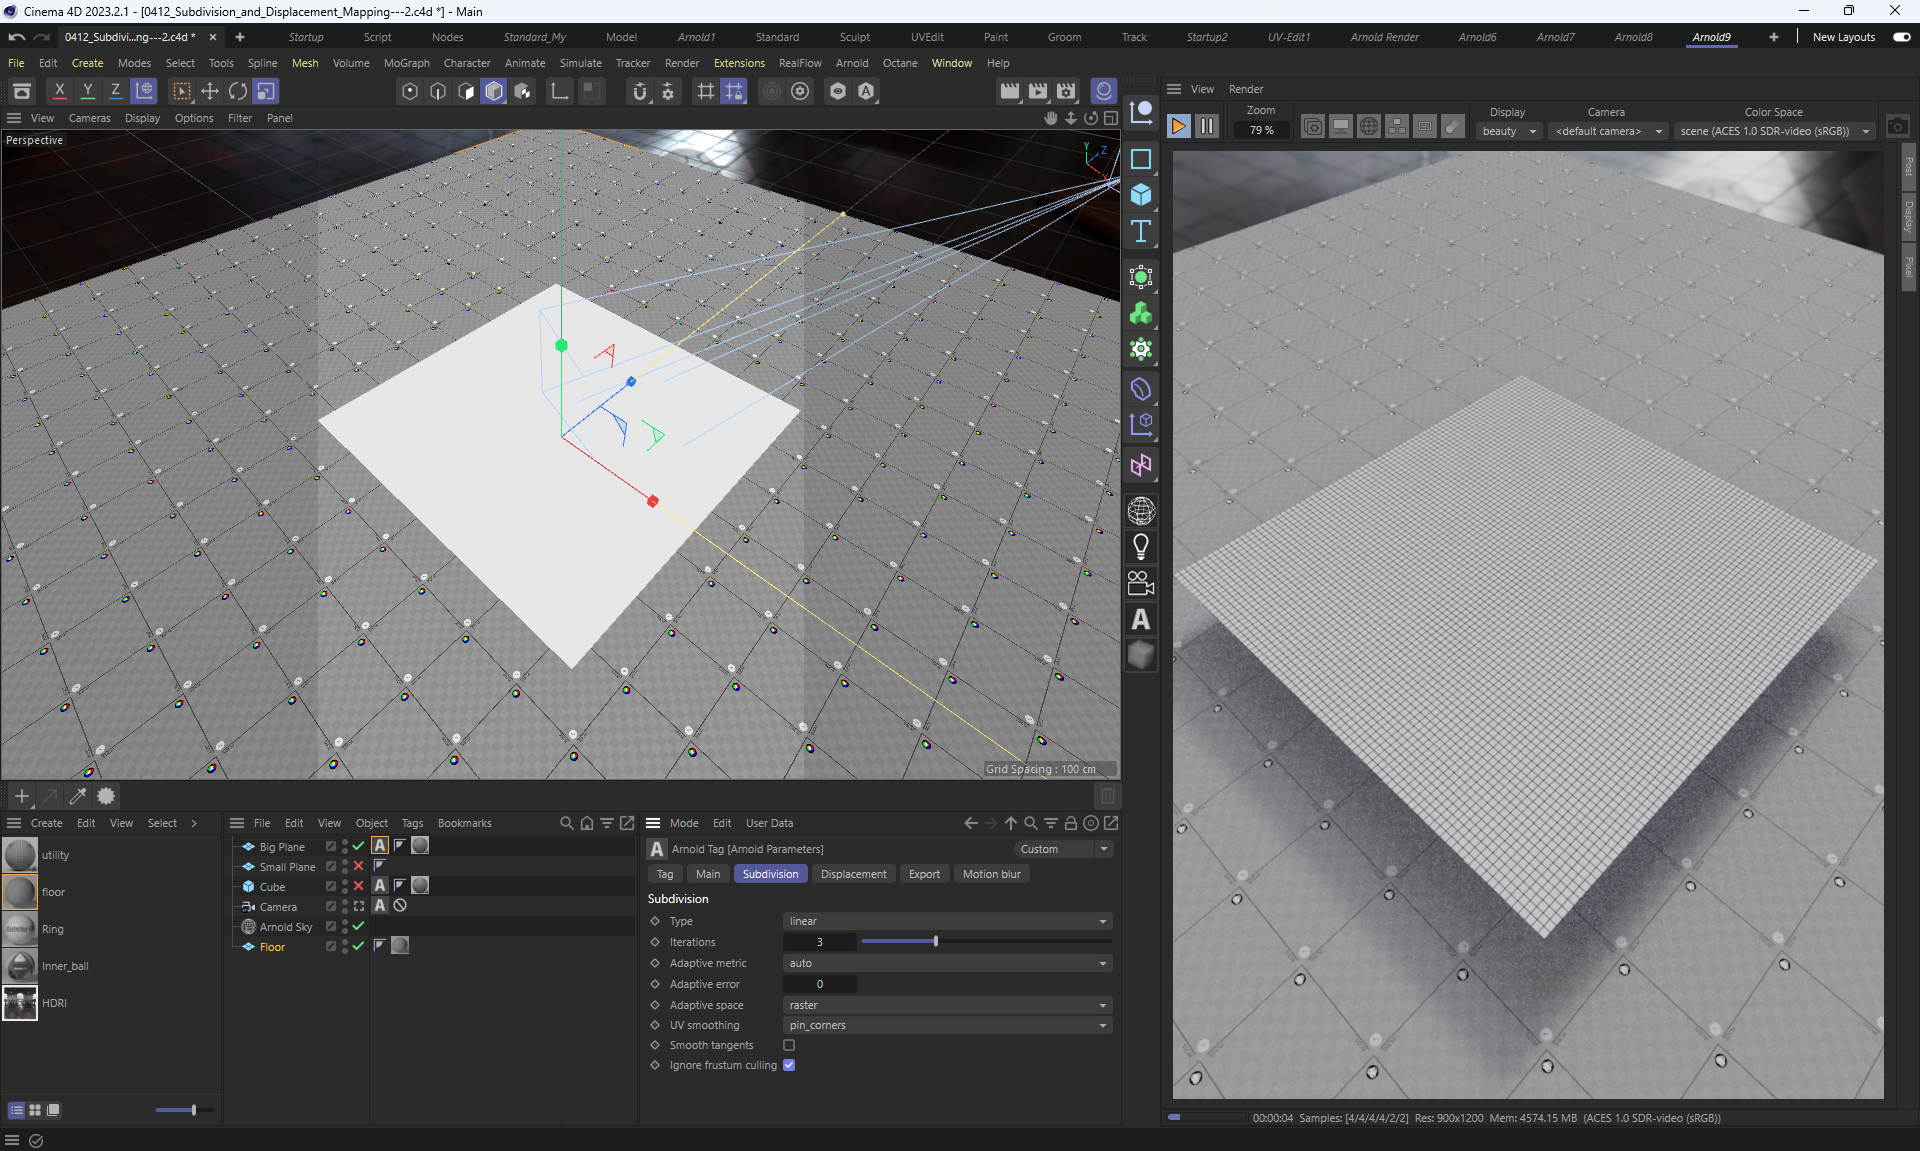Viewport: 1920px width, 1151px height.
Task: Disable Ignore frustum culling checkbox
Action: tap(789, 1065)
